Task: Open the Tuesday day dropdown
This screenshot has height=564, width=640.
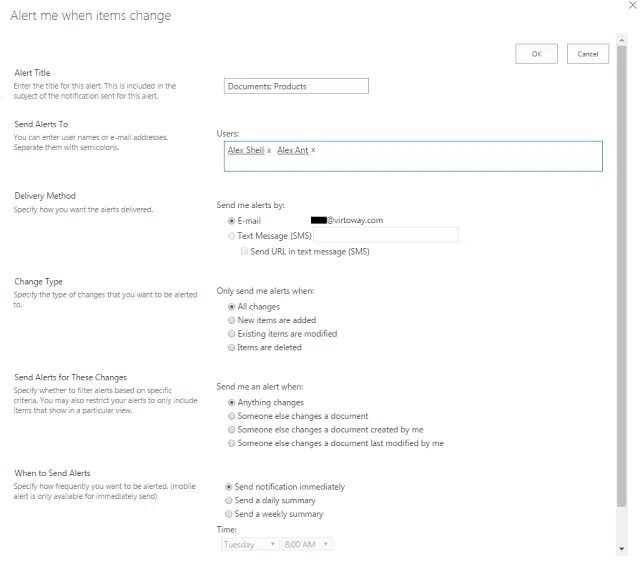Action: click(x=250, y=544)
